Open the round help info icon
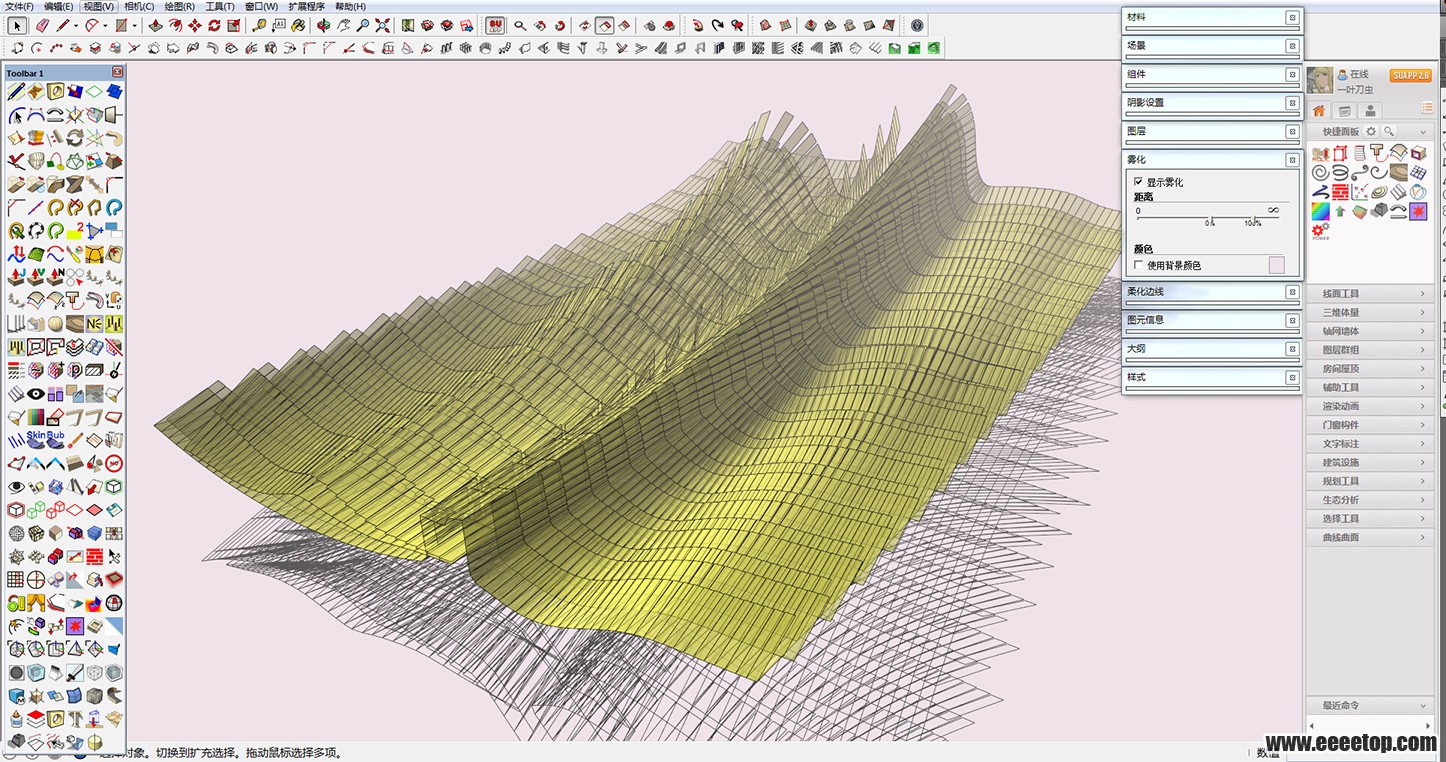Image resolution: width=1446 pixels, height=762 pixels. [x=917, y=26]
